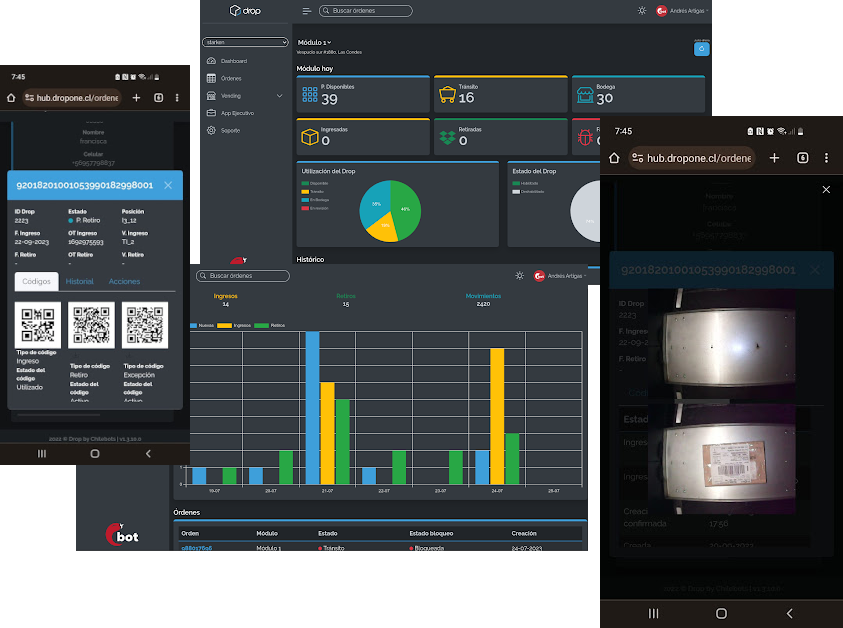Viewport: 843px width, 628px height.
Task: Open Soporte in the sidebar menu
Action: [231, 131]
